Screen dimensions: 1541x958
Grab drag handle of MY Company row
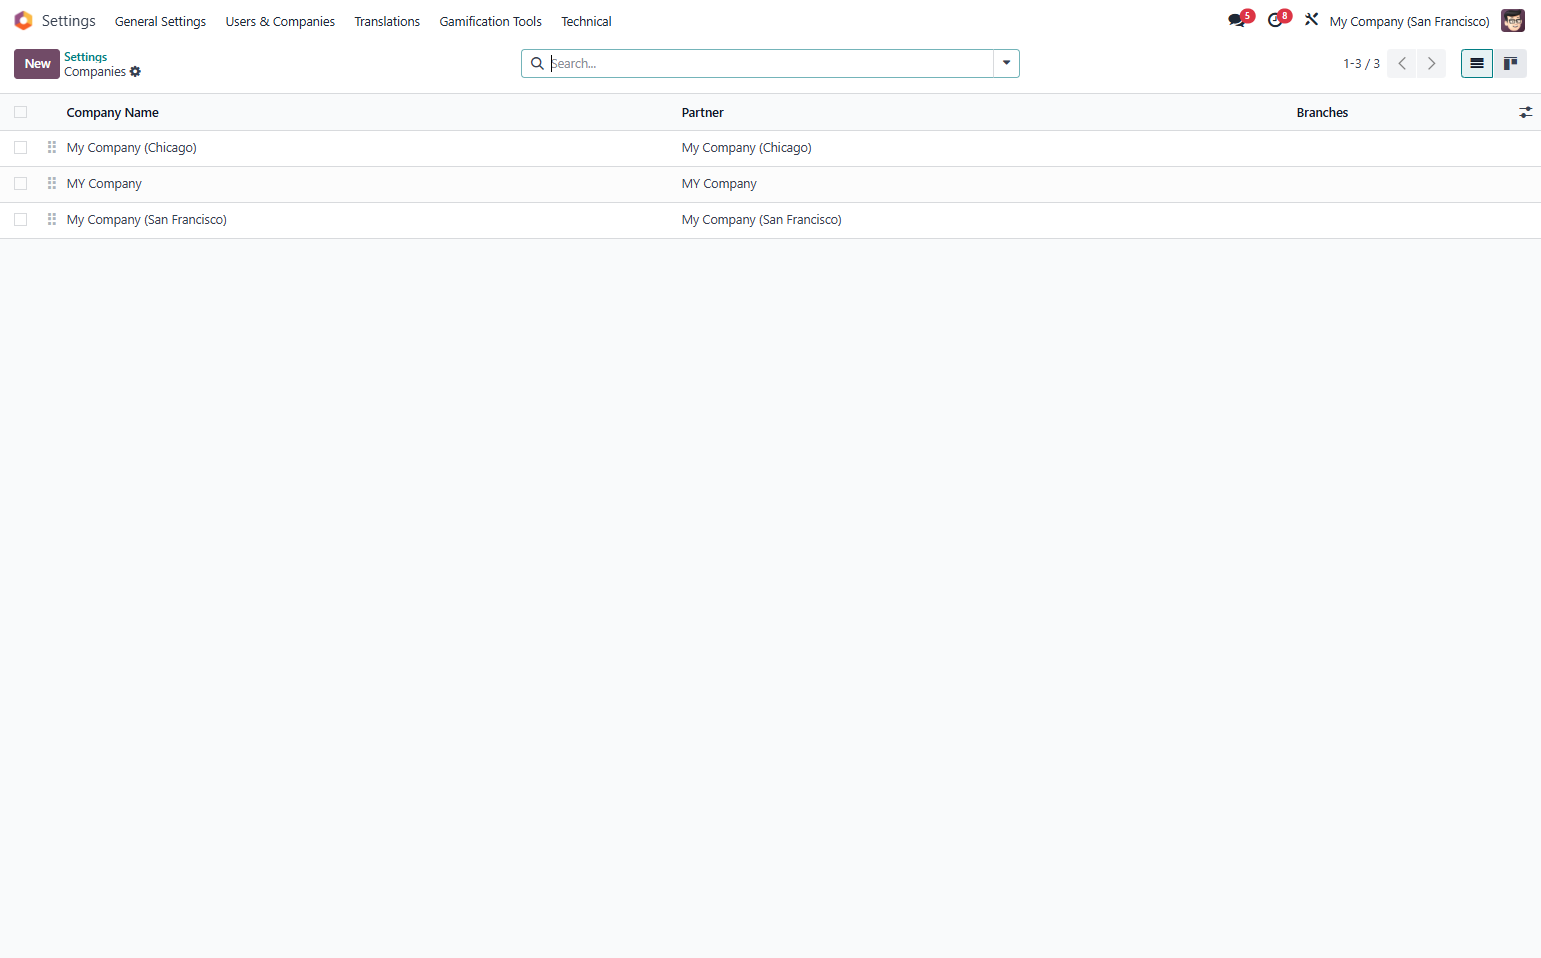52,184
